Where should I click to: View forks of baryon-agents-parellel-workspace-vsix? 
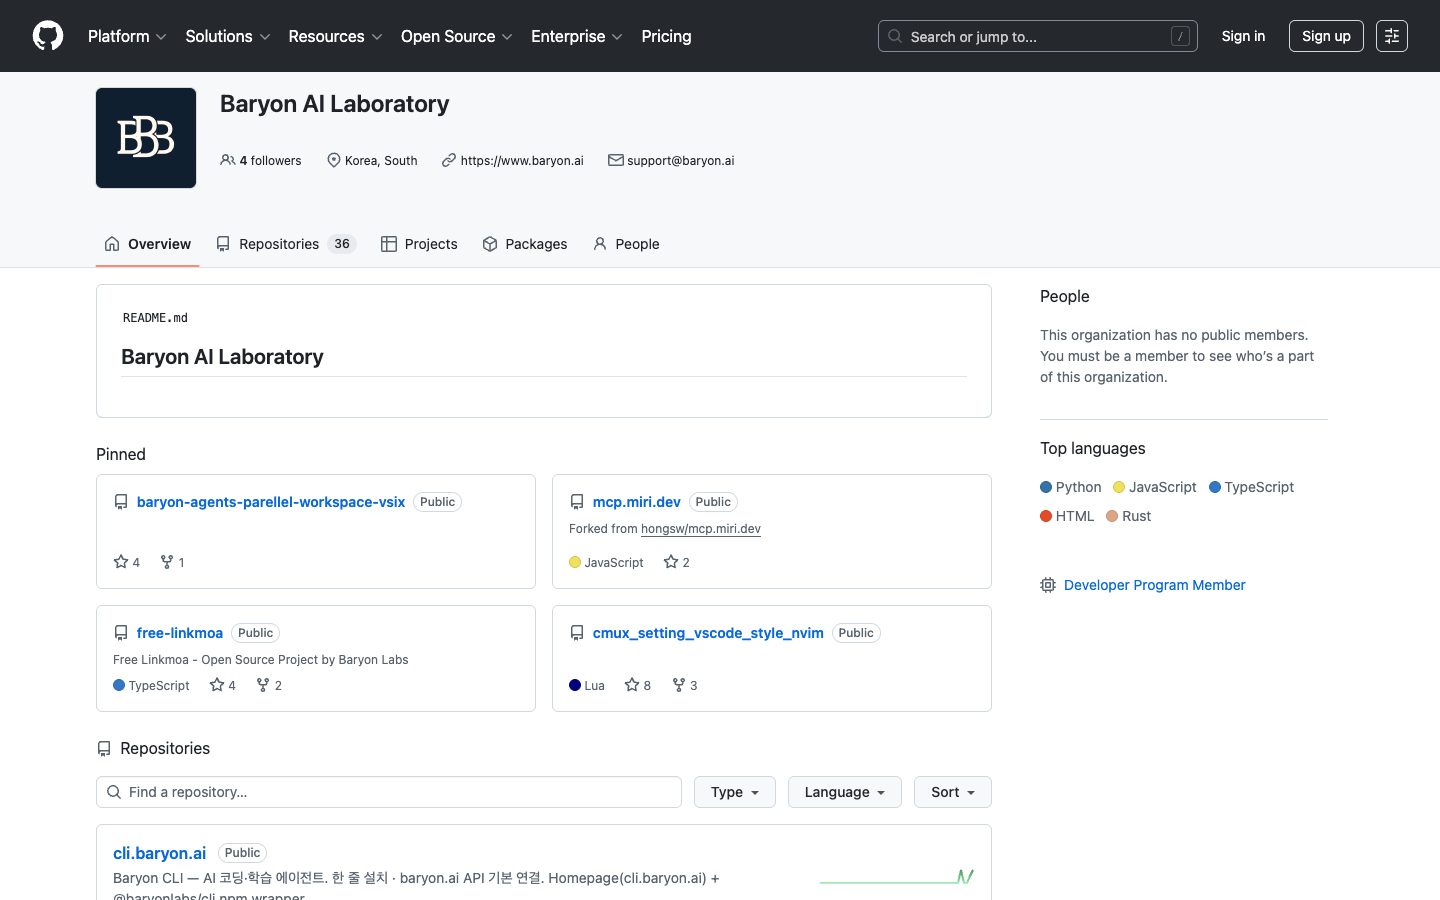(172, 562)
